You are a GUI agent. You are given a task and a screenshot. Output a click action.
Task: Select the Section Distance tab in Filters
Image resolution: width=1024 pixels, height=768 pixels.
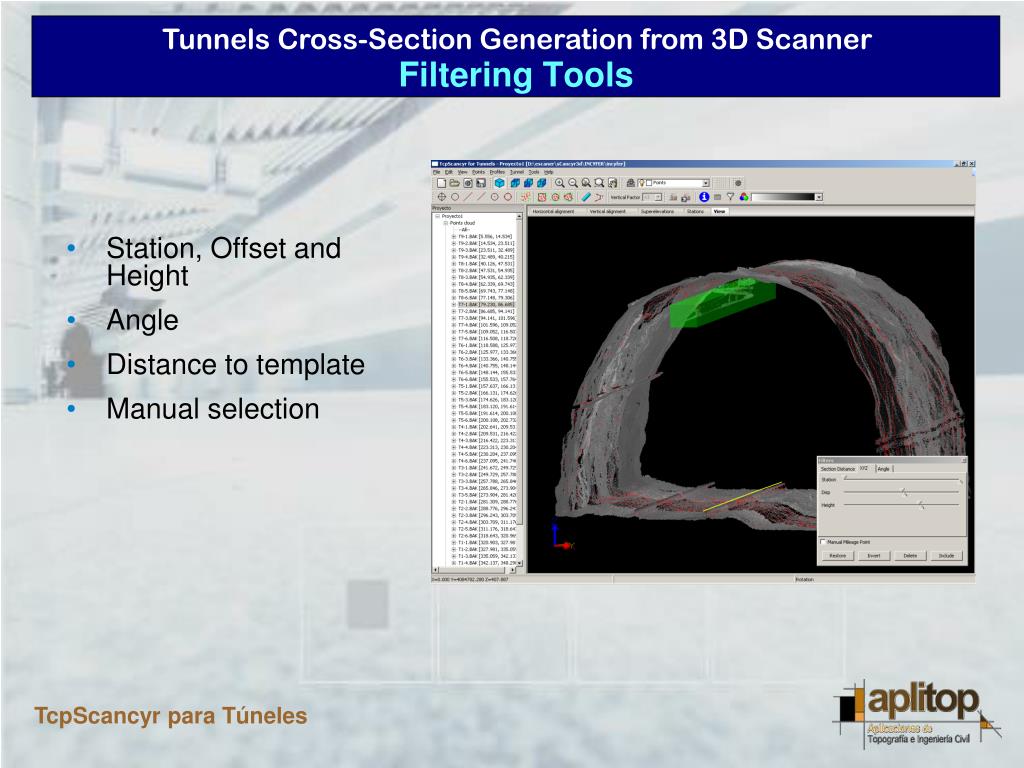[x=838, y=469]
